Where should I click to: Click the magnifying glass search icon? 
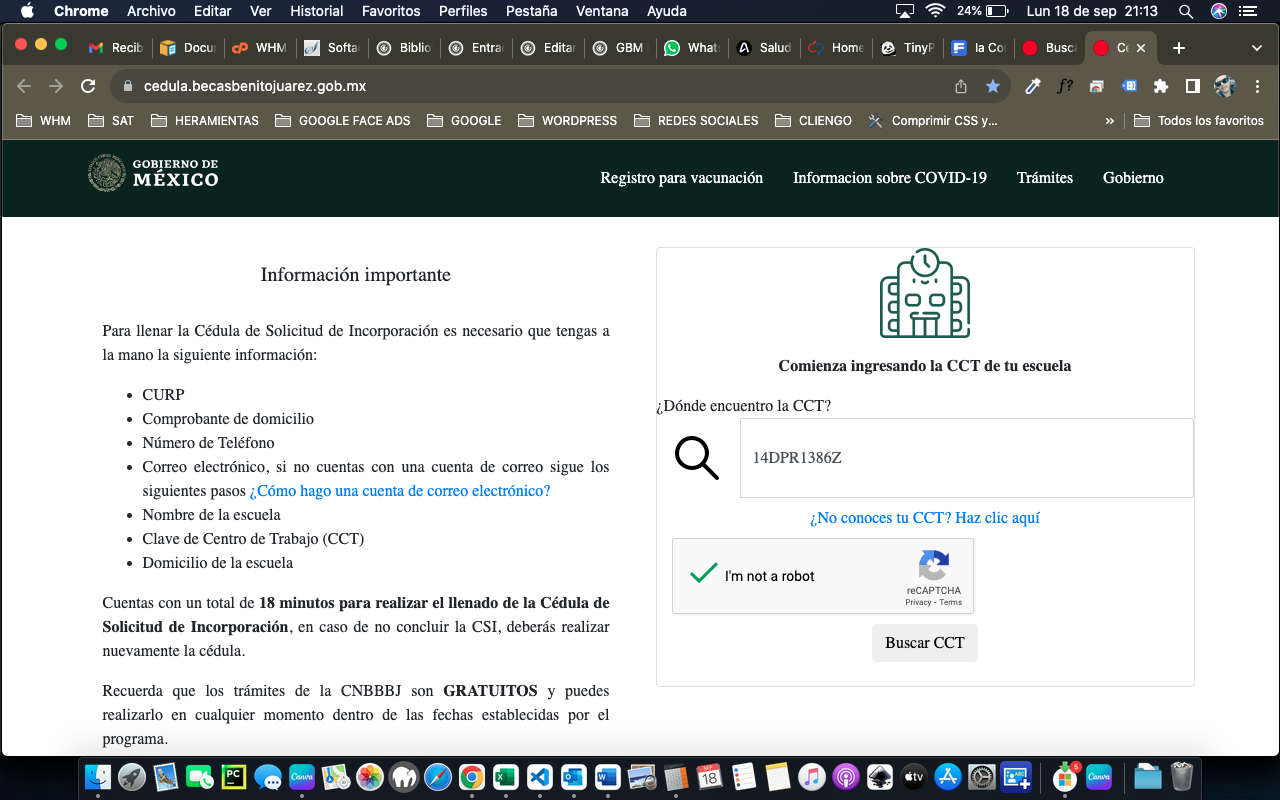[x=697, y=458]
